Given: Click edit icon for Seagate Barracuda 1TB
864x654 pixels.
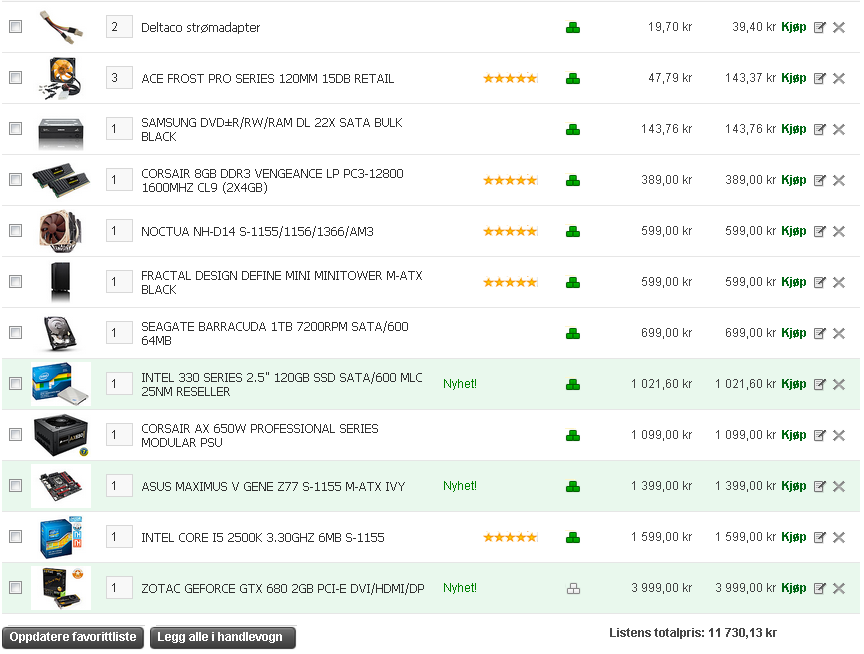Looking at the screenshot, I should [x=819, y=333].
